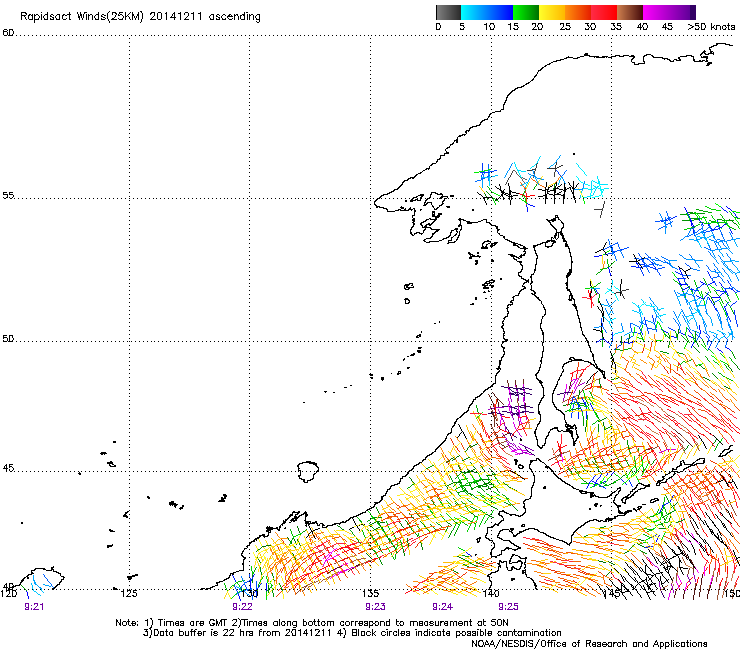Click the '9:24' swath time label
Viewport: 740px width, 650px height.
tap(442, 607)
